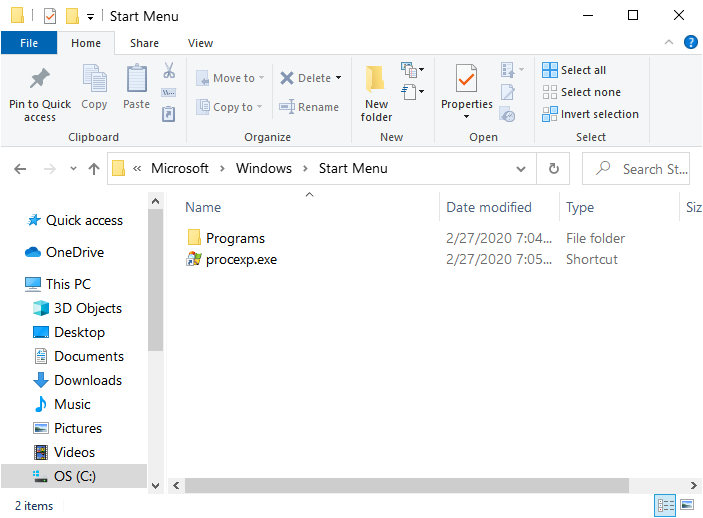
Task: Click the search magnifier icon
Action: coord(603,168)
